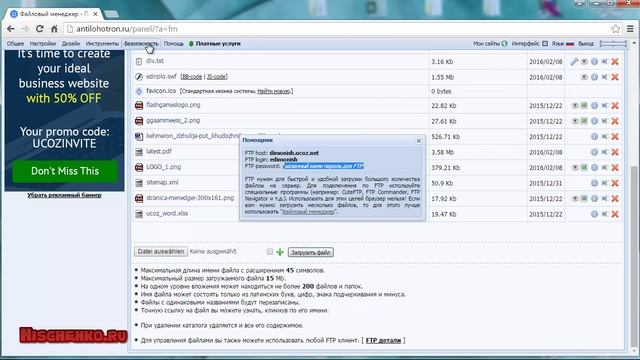Open the file flashgameslogo.png
Screen dimensions: 640x360
click(x=173, y=105)
